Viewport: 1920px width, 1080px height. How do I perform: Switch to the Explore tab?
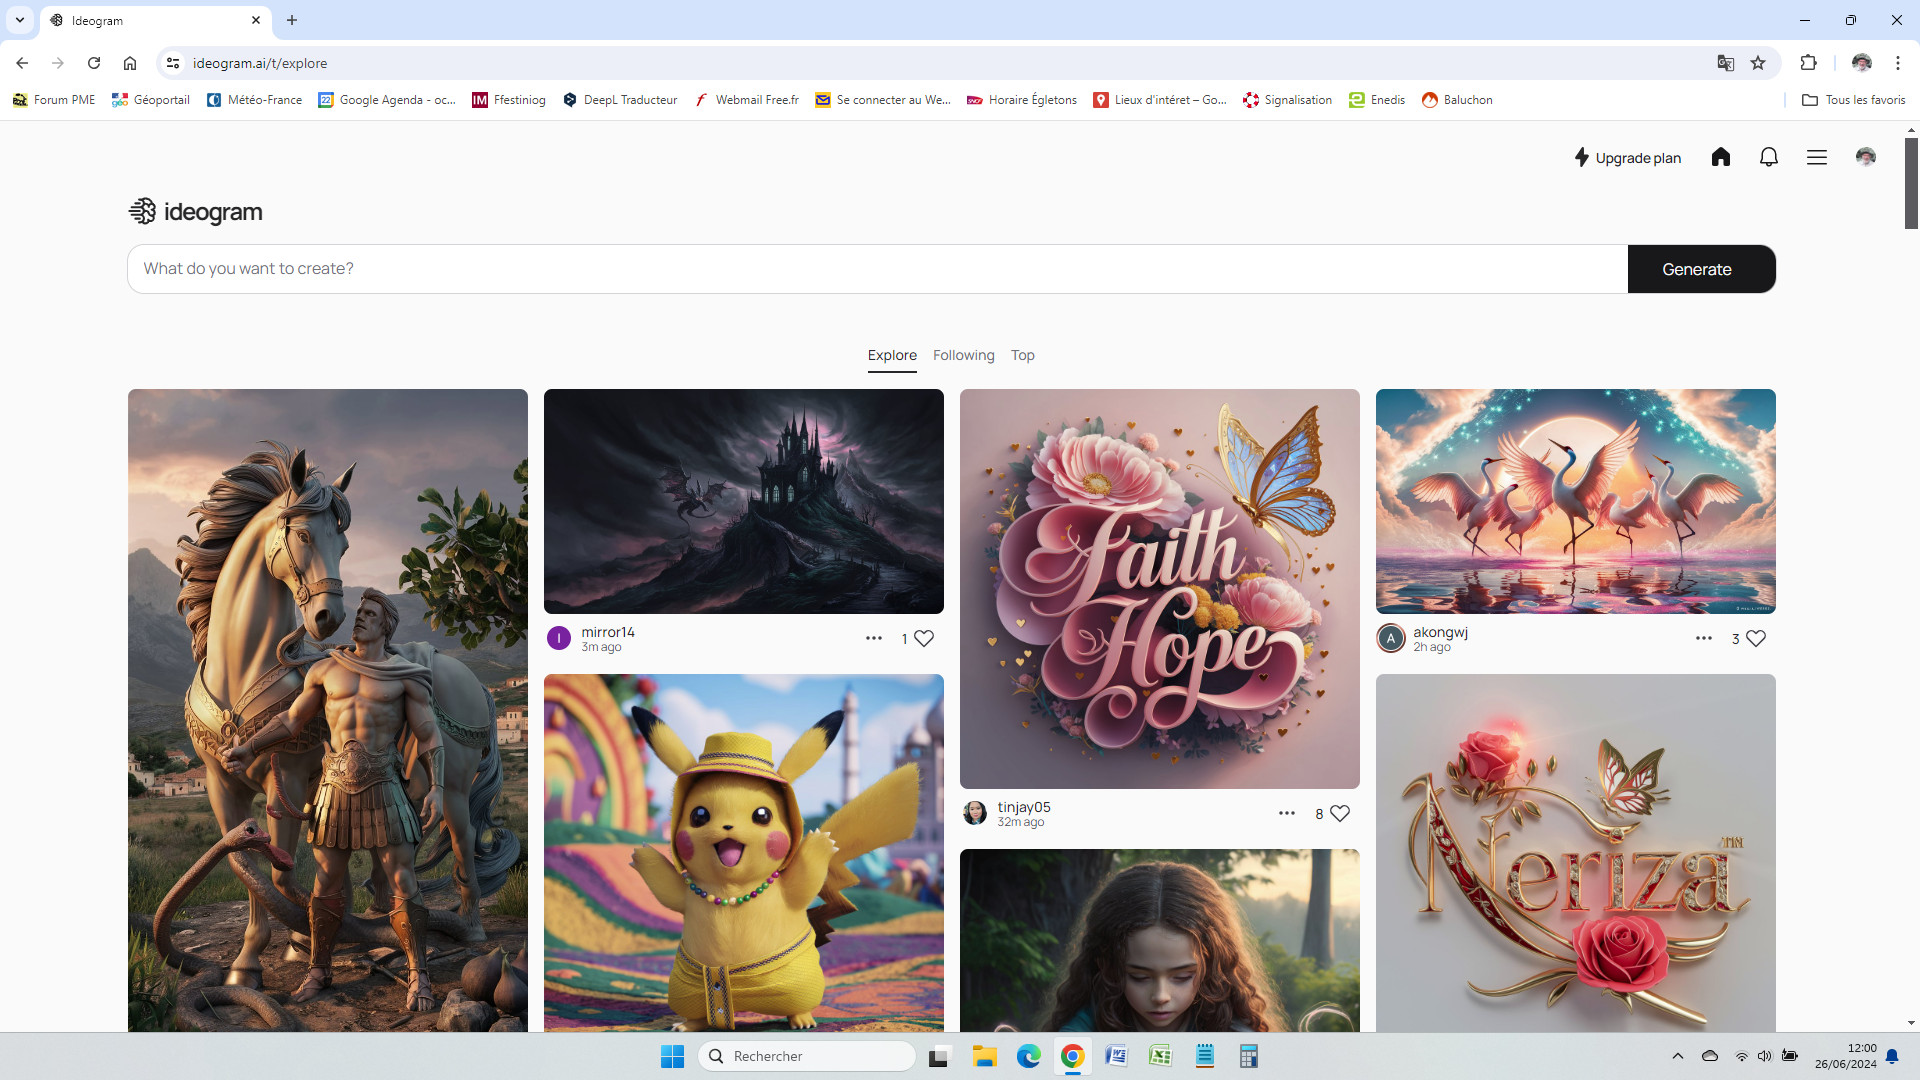click(892, 355)
